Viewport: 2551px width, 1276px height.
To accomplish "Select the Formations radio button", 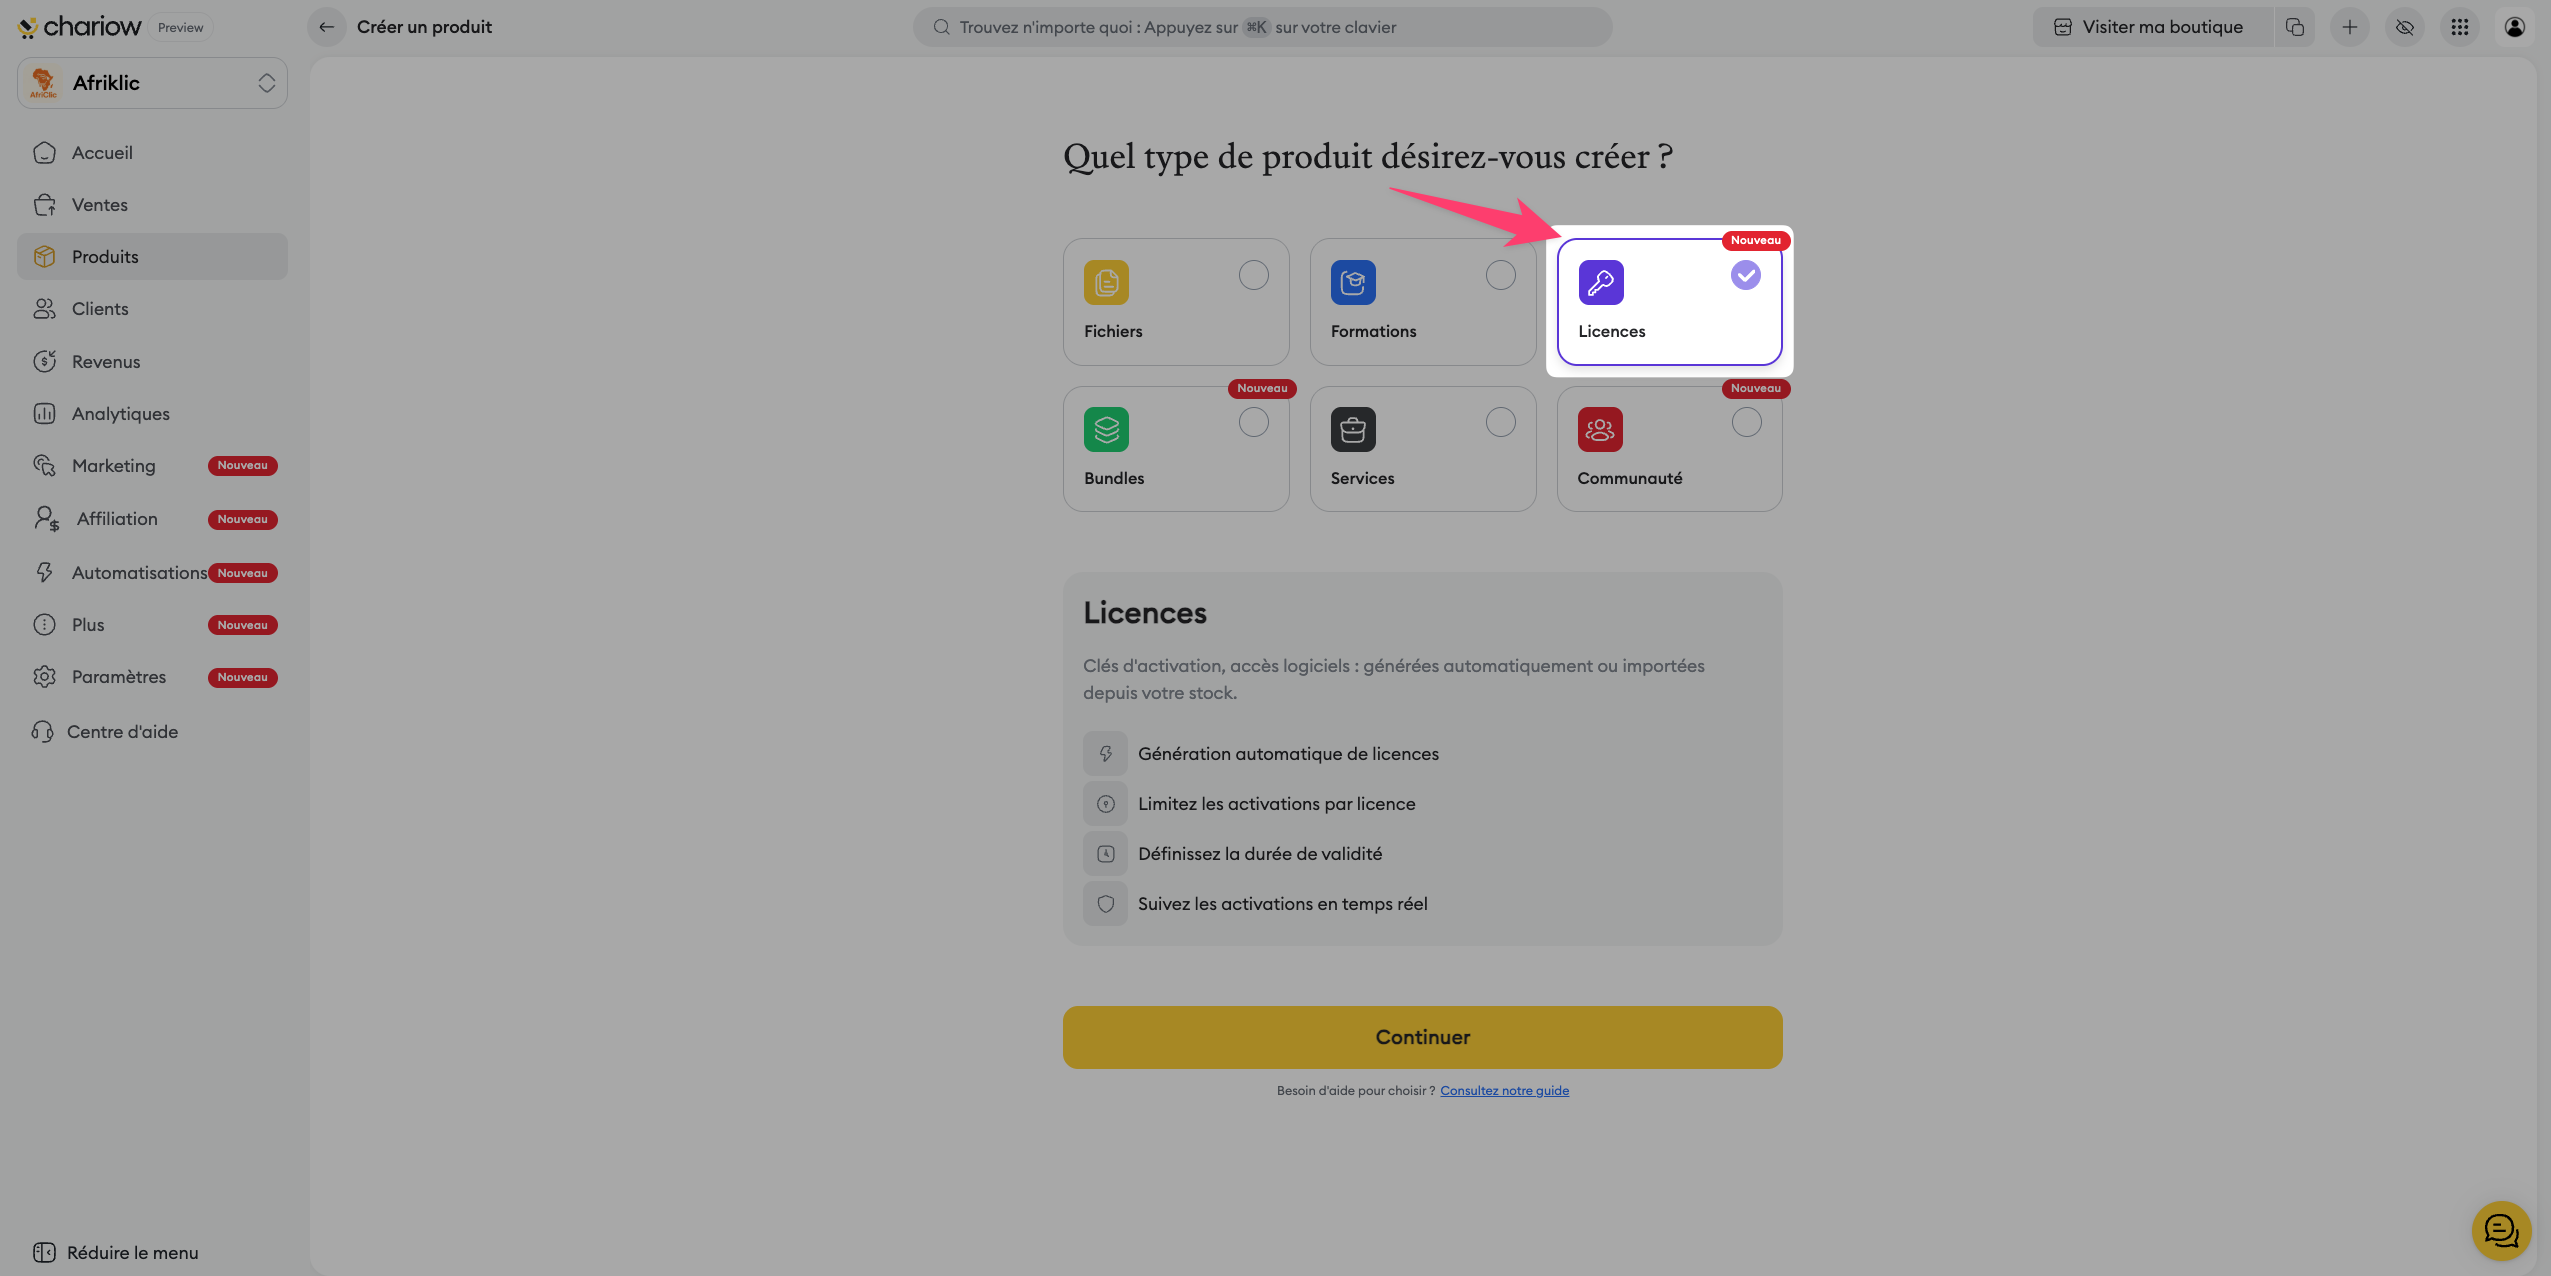I will coord(1500,275).
